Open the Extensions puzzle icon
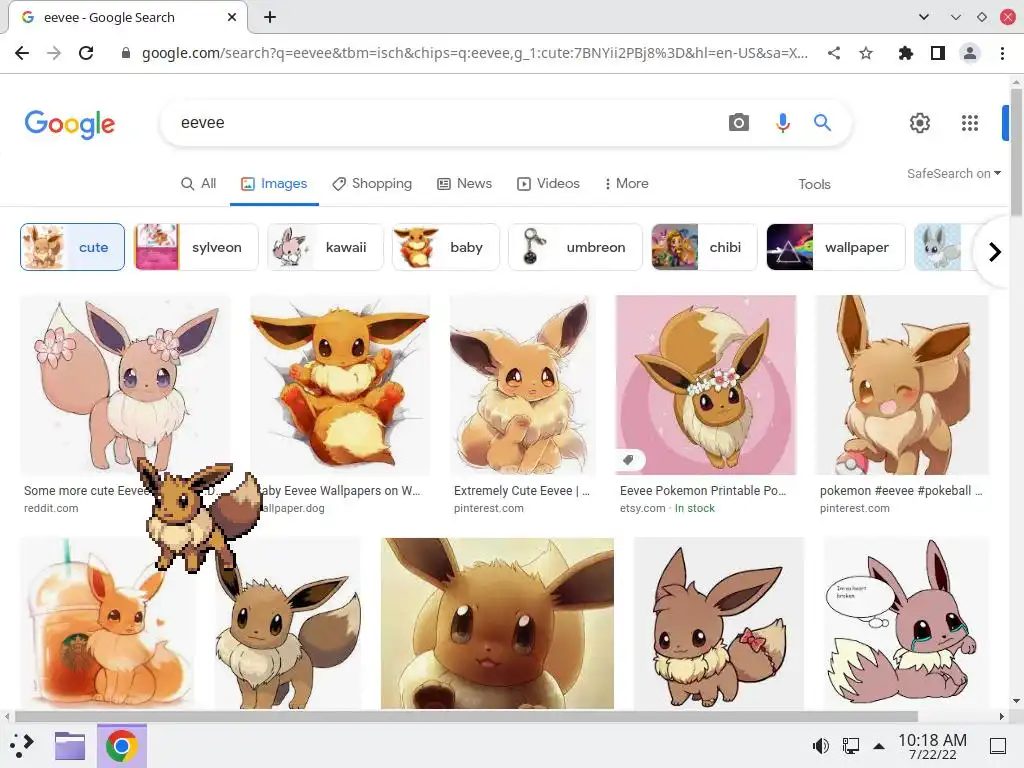The image size is (1024, 768). pos(905,53)
